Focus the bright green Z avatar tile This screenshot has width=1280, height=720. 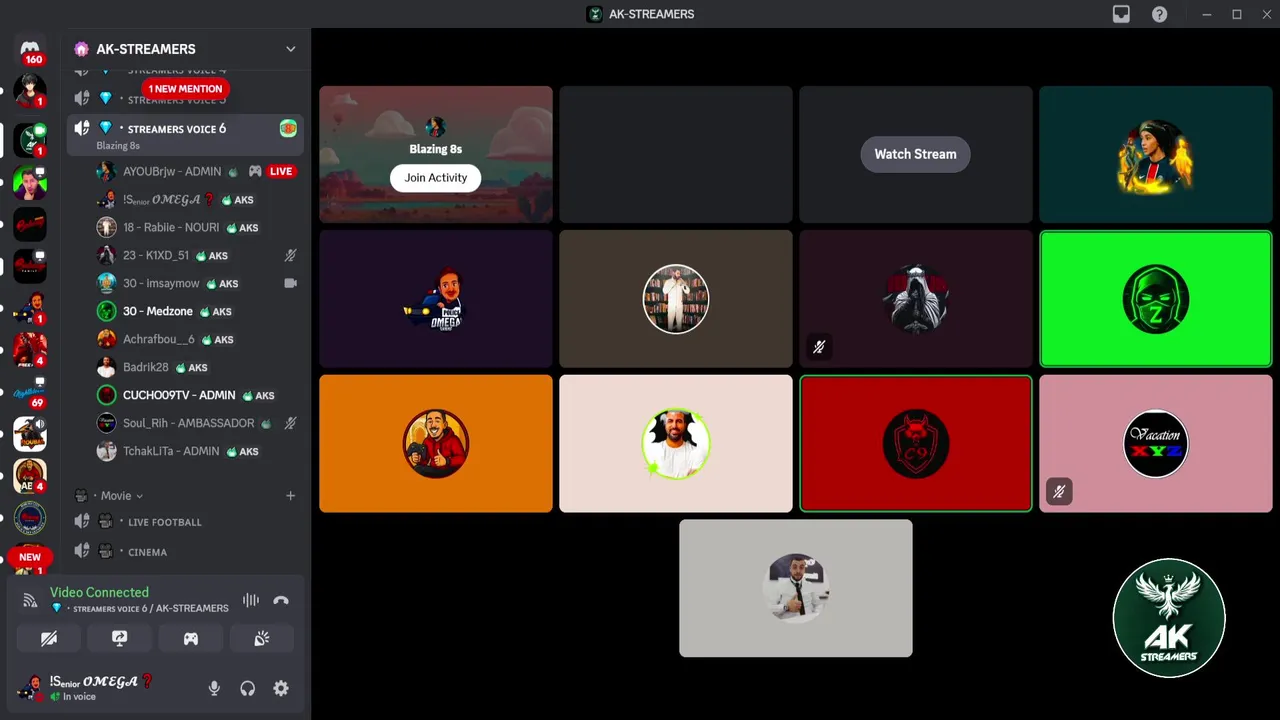point(1155,299)
